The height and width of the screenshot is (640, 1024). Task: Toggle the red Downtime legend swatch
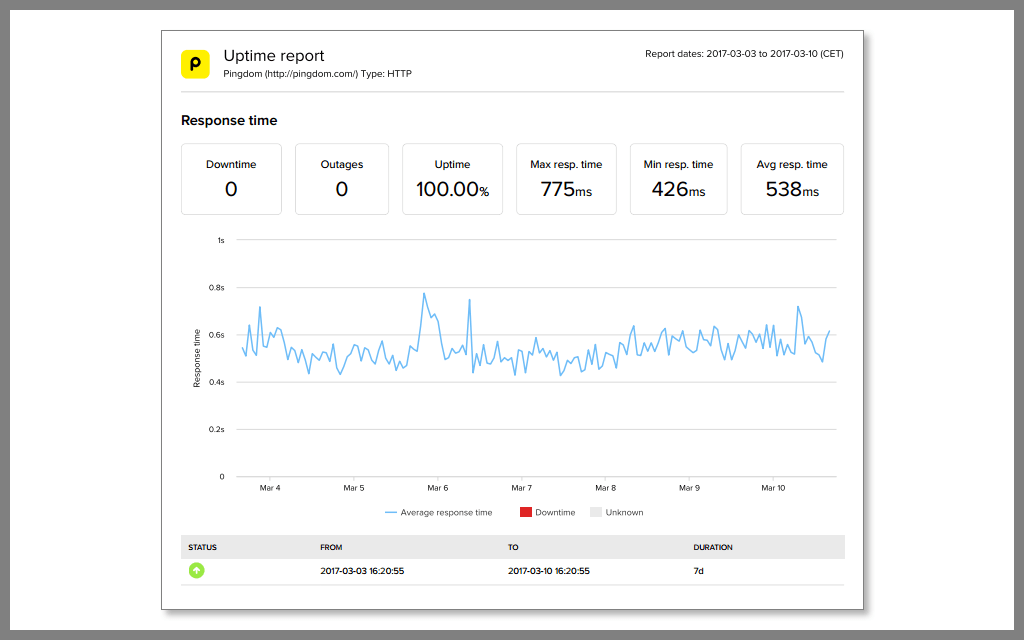tap(526, 512)
